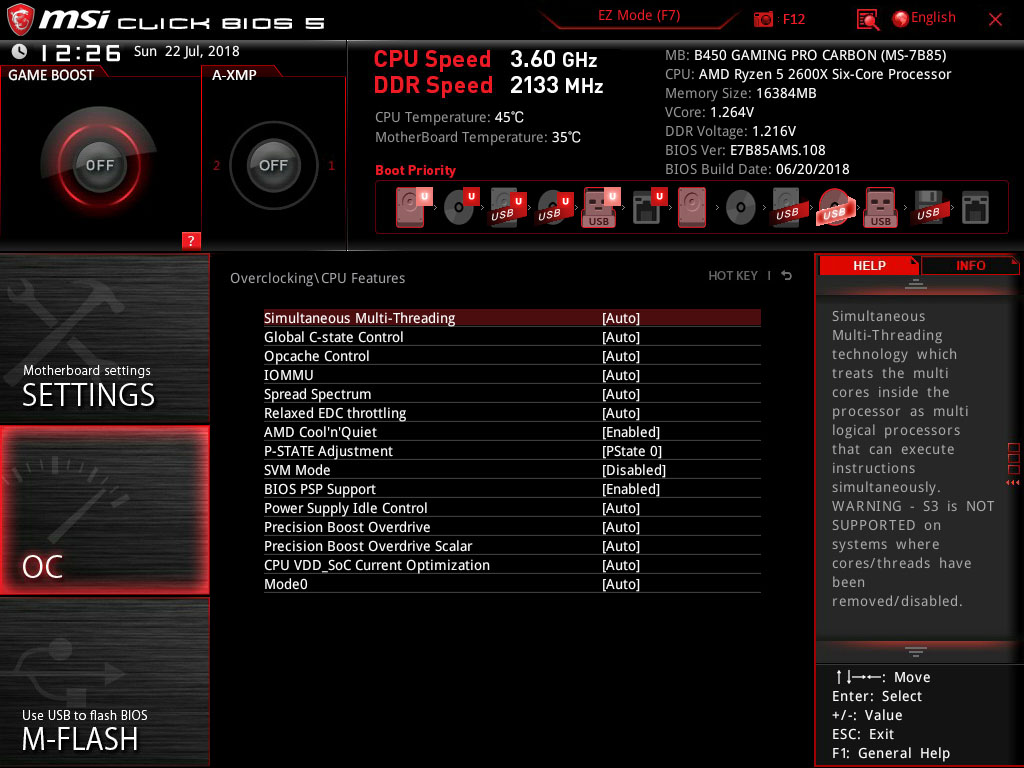Click the back arrow next to HOT KEY

point(787,276)
